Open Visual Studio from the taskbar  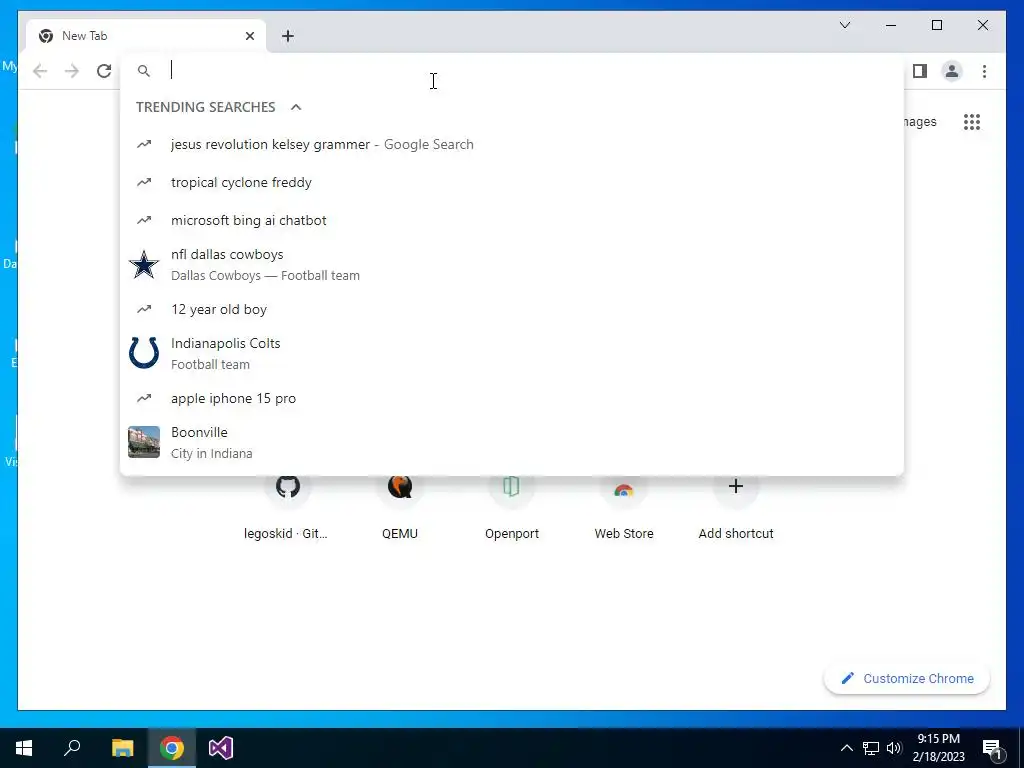(221, 748)
